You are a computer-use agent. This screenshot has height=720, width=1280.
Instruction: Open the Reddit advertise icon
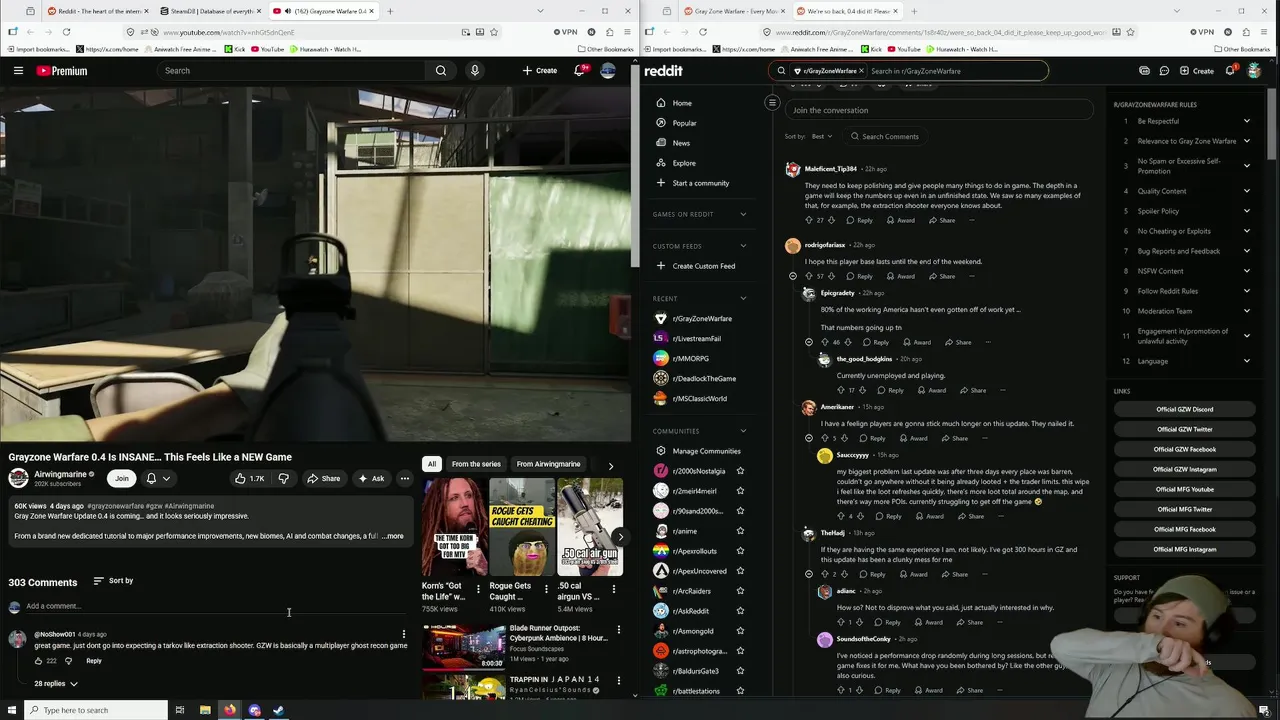click(1144, 71)
